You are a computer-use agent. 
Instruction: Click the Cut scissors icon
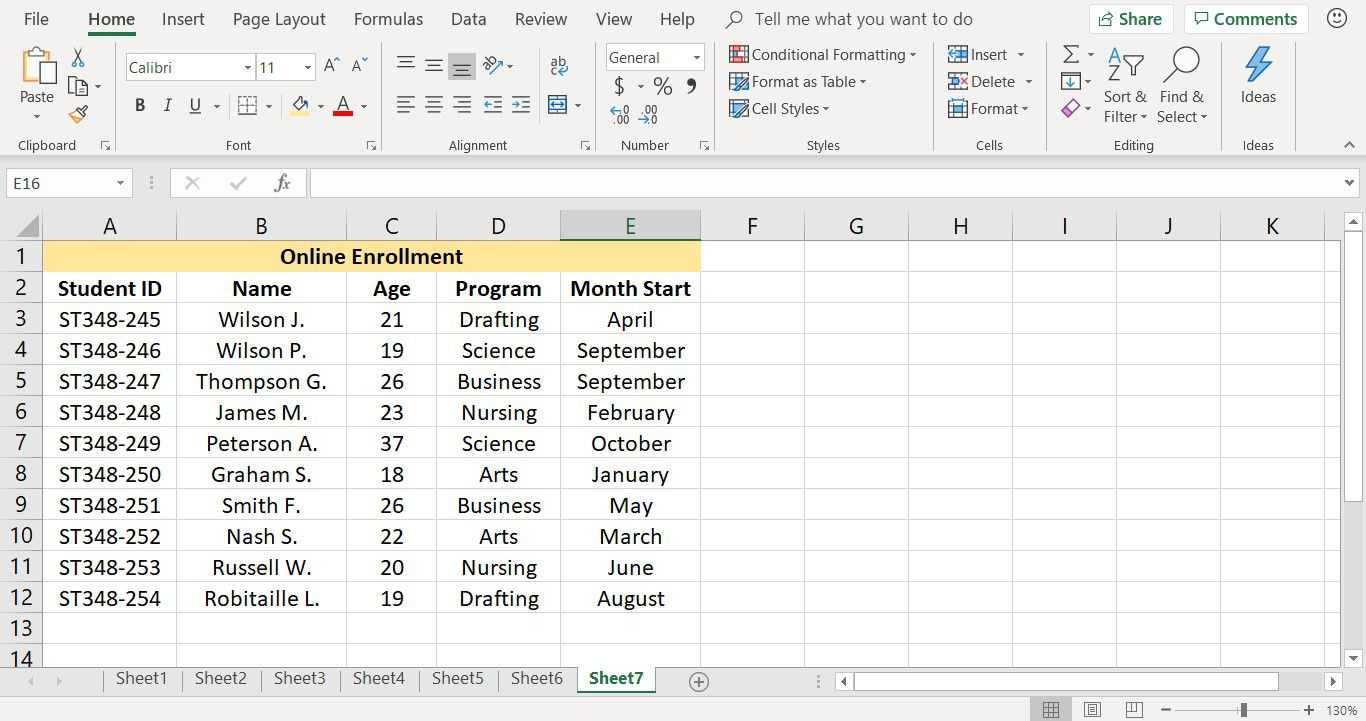coord(78,59)
